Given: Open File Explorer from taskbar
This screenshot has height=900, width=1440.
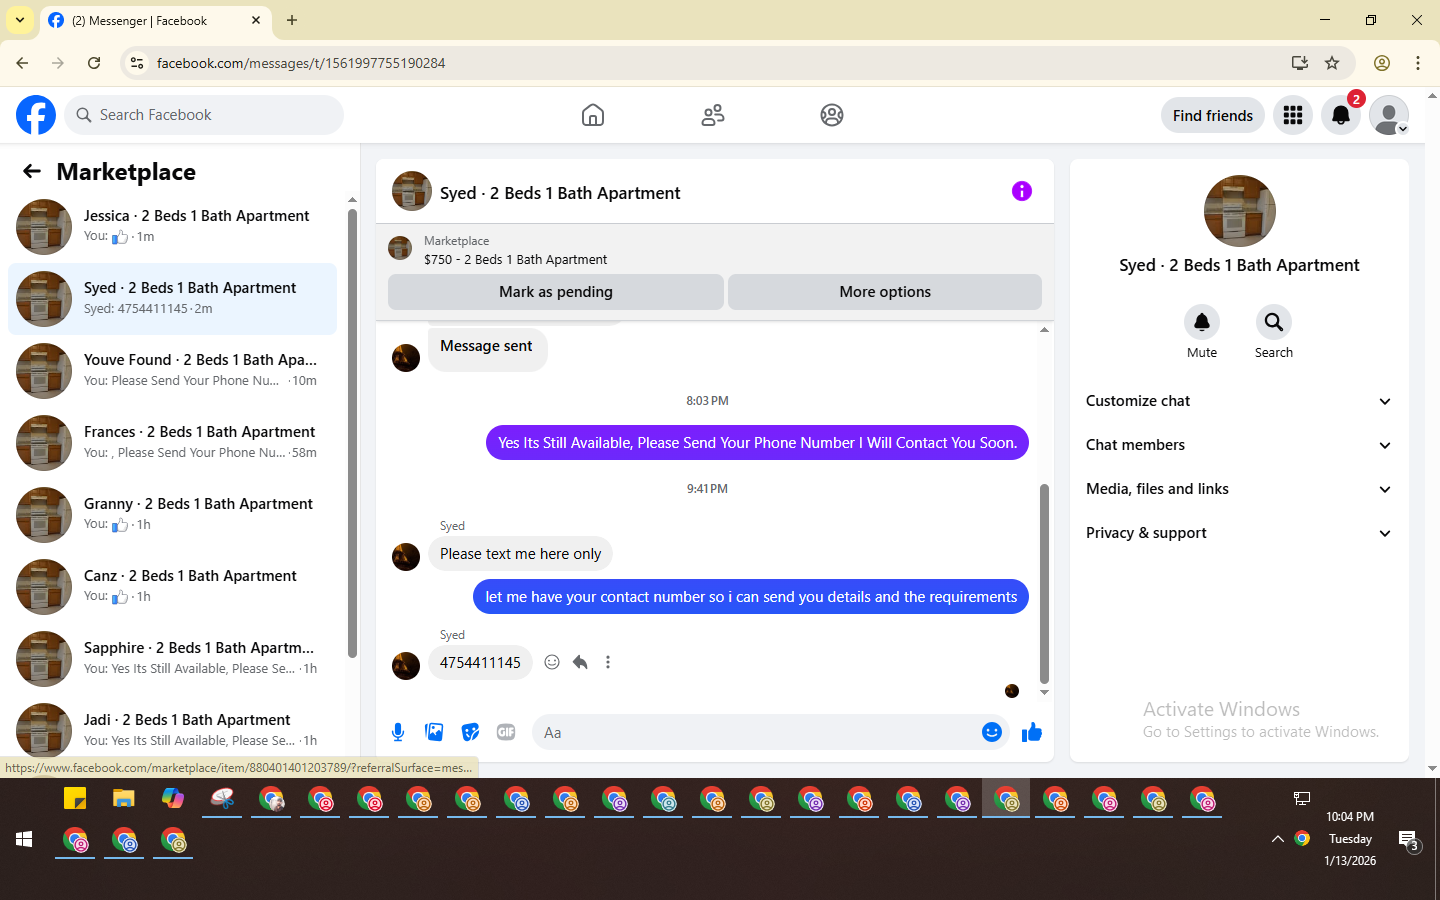Looking at the screenshot, I should pos(123,798).
